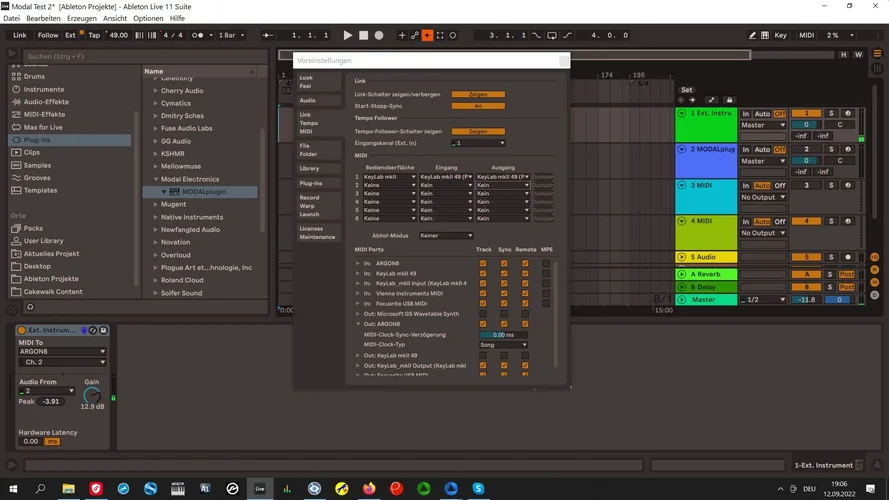Toggle Start-Stopp-Sync An switch
This screenshot has width=889, height=500.
click(x=477, y=105)
